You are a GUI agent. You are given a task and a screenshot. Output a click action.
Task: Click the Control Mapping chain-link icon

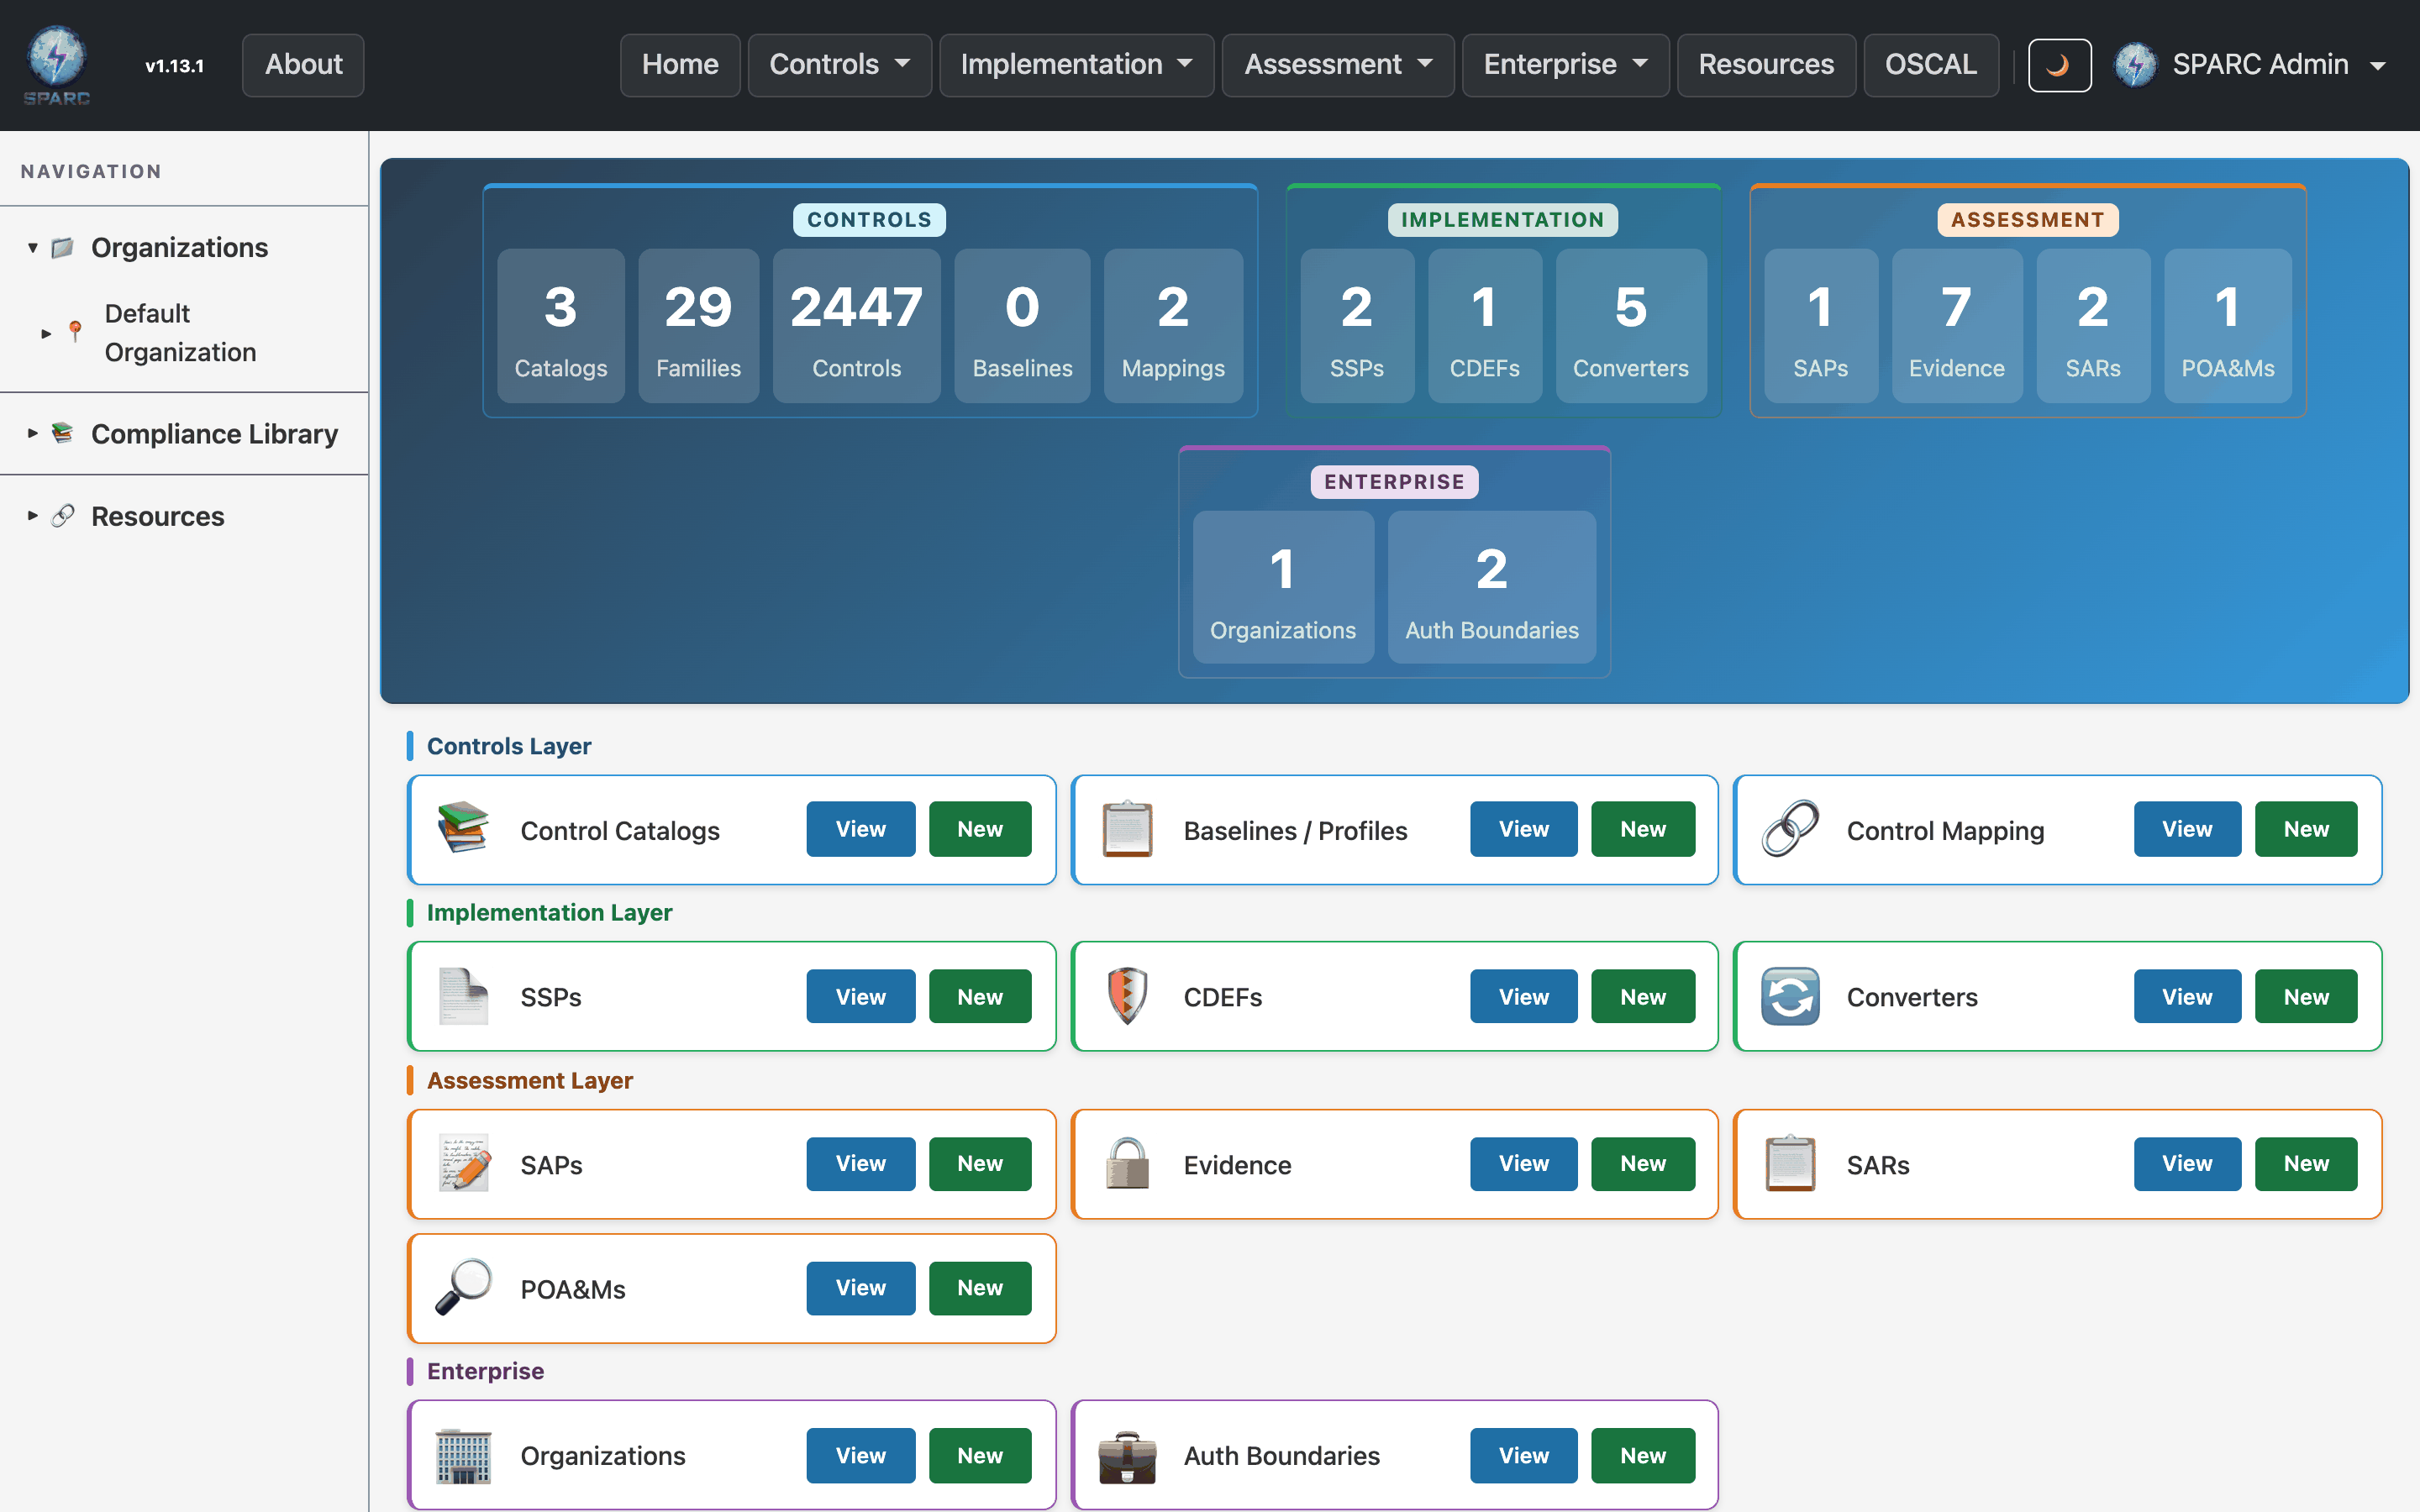pos(1790,829)
